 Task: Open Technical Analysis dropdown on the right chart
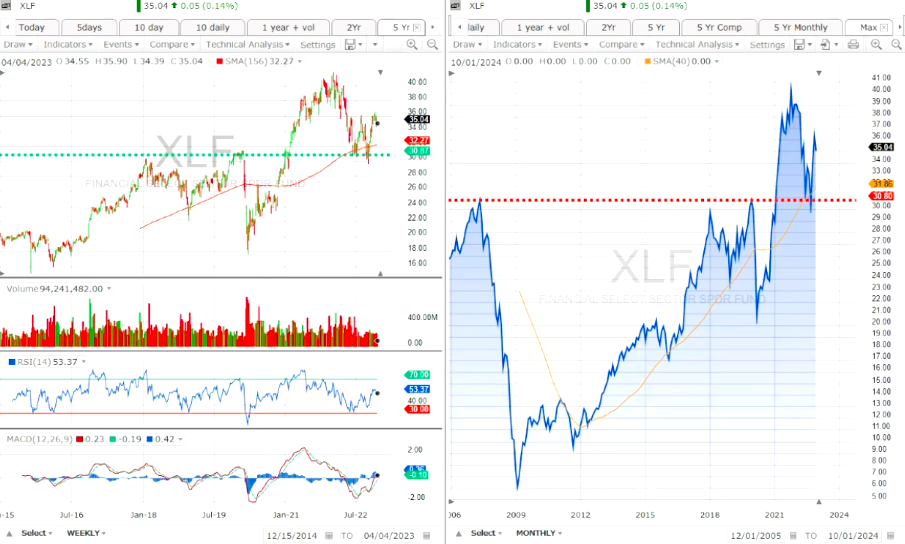pos(697,44)
